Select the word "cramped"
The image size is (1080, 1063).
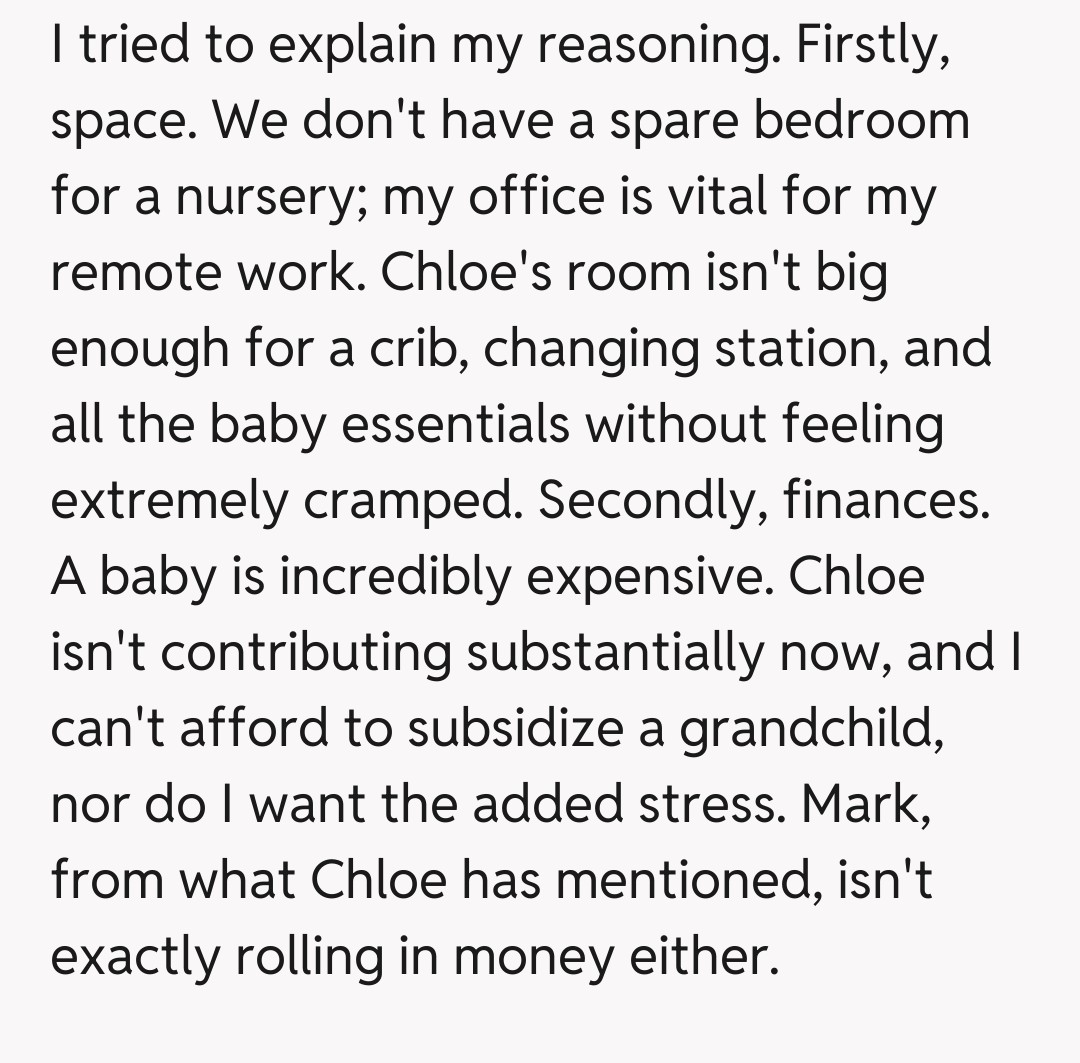click(x=413, y=501)
